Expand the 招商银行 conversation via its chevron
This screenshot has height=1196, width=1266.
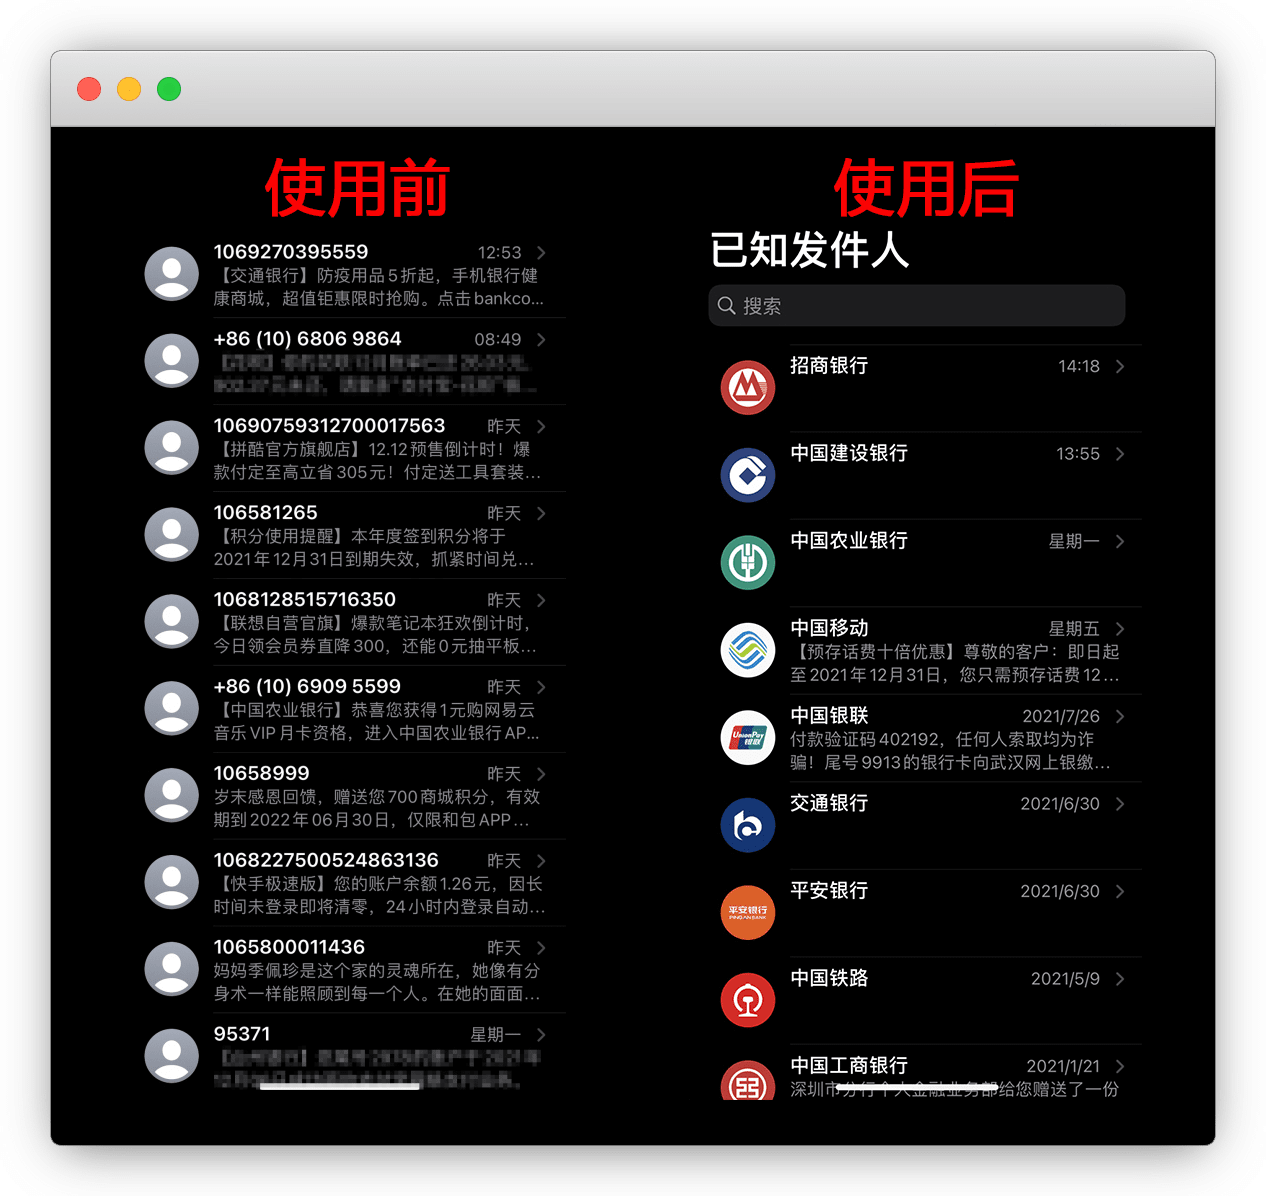click(x=1120, y=367)
